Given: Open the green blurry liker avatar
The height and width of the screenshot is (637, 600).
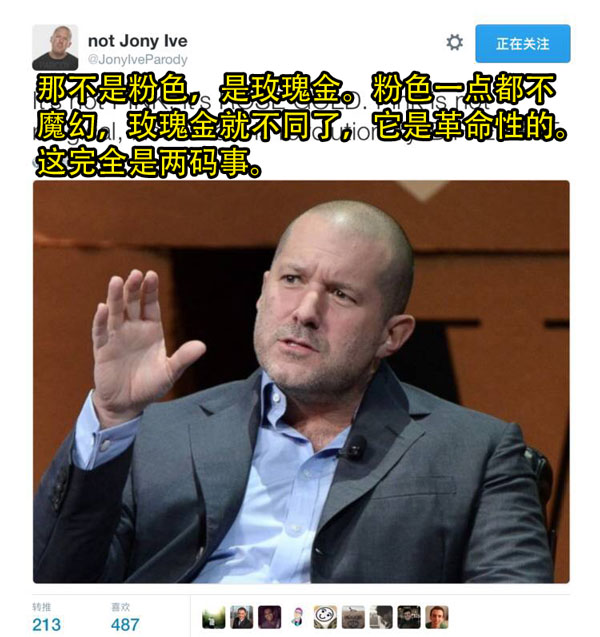Looking at the screenshot, I should tap(214, 617).
